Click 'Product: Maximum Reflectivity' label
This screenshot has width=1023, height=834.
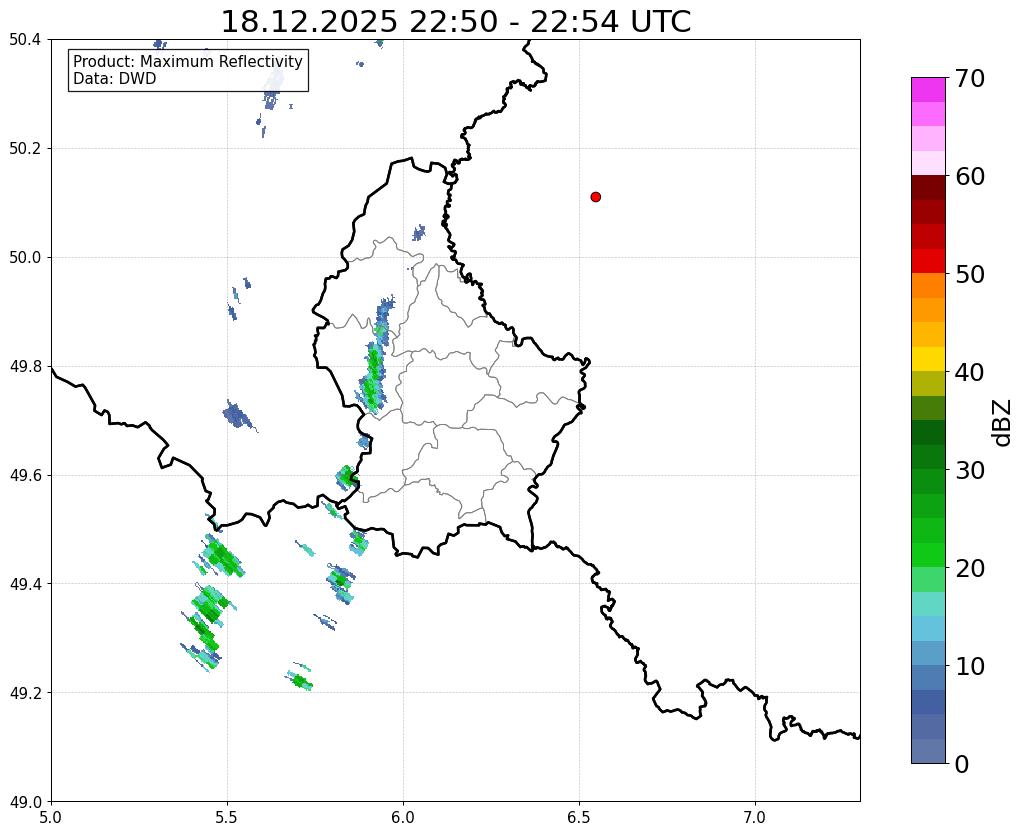tap(188, 61)
